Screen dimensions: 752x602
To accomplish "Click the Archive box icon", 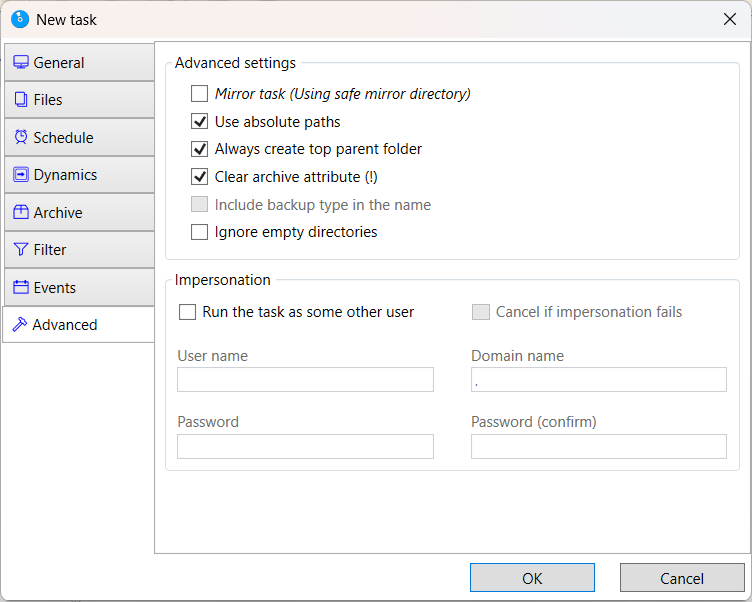I will (21, 213).
